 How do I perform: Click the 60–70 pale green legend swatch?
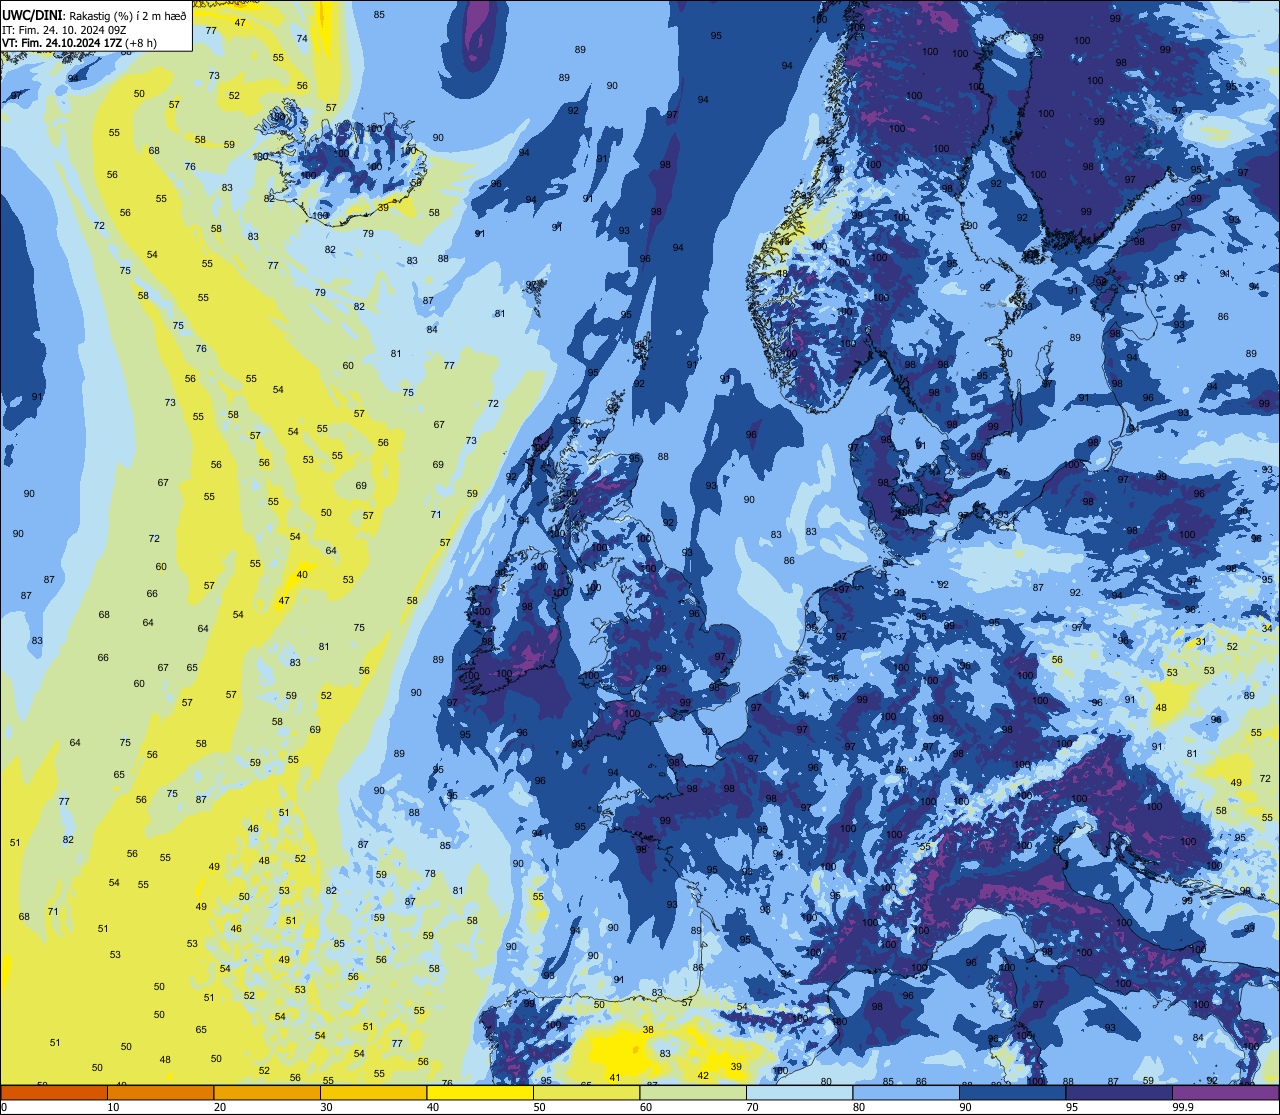pyautogui.click(x=693, y=1092)
